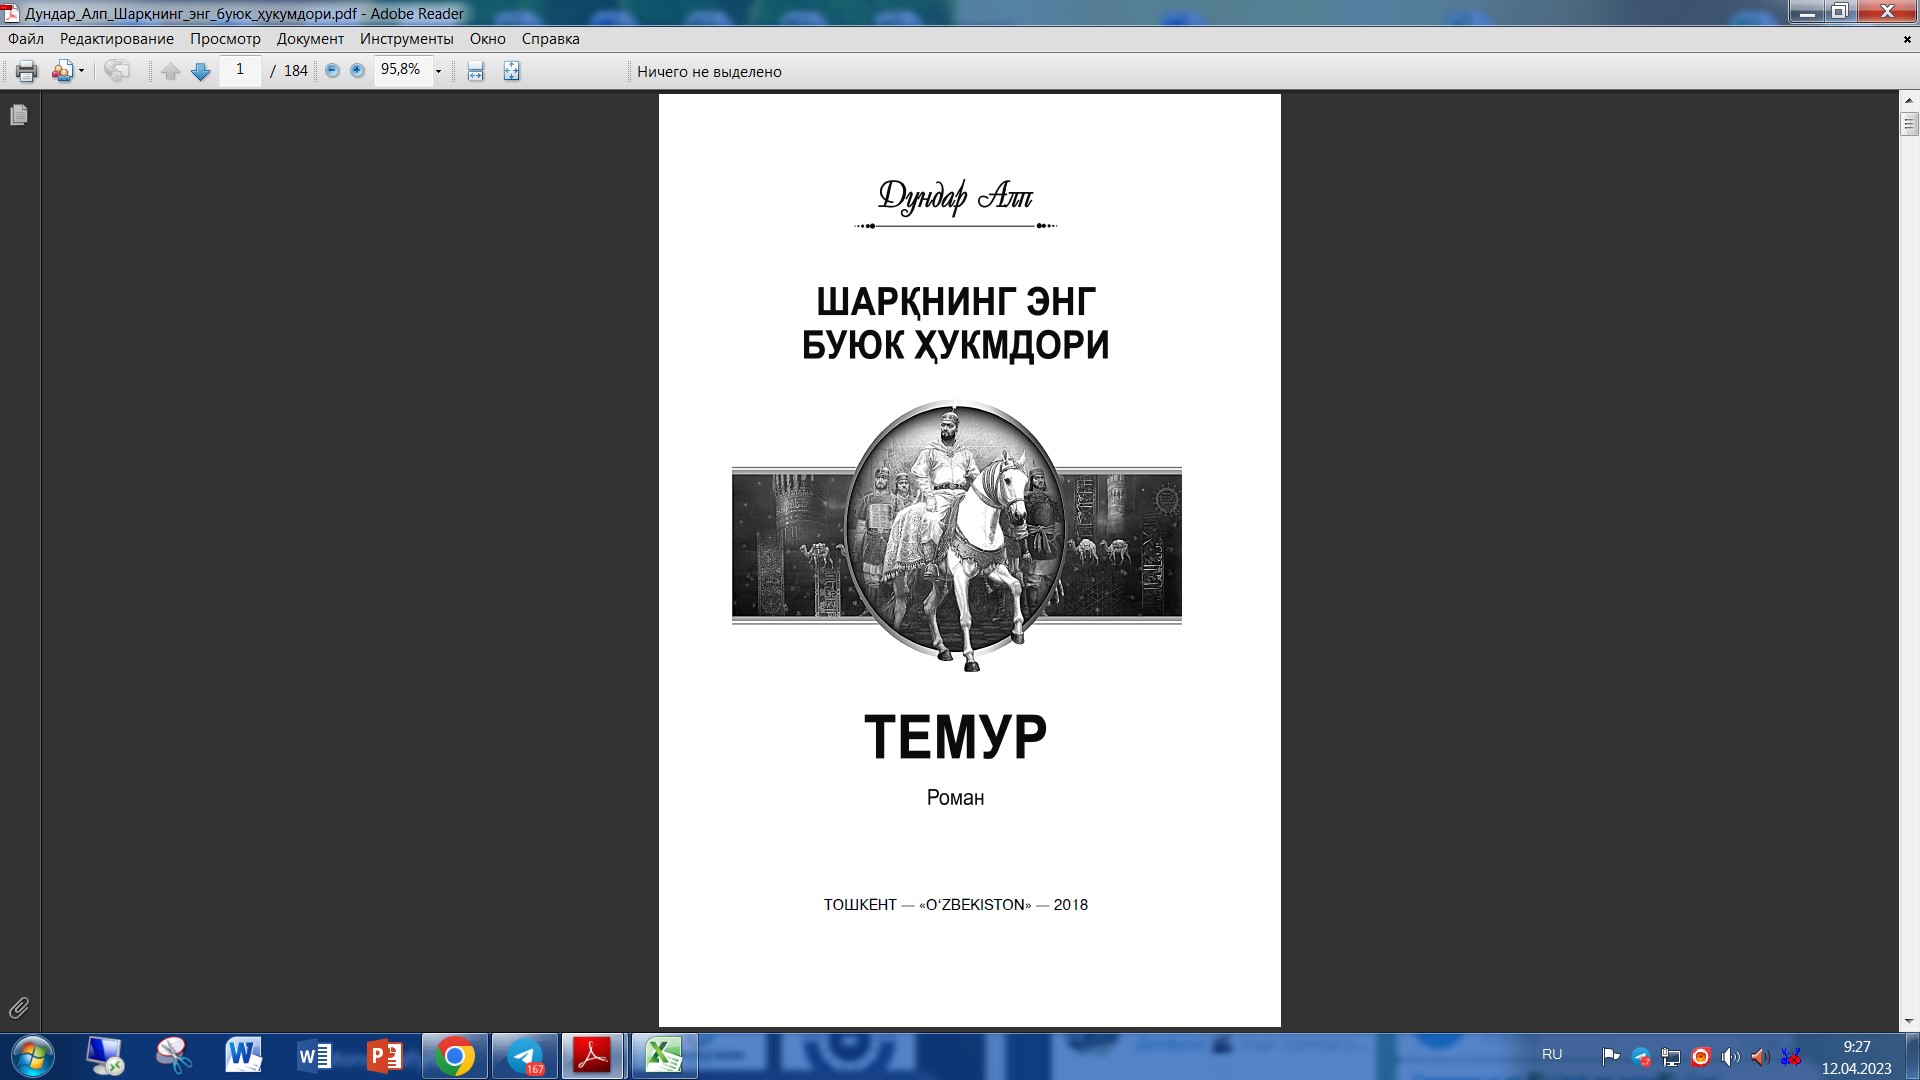The width and height of the screenshot is (1920, 1080).
Task: Click the fit one full page icon
Action: tap(512, 71)
